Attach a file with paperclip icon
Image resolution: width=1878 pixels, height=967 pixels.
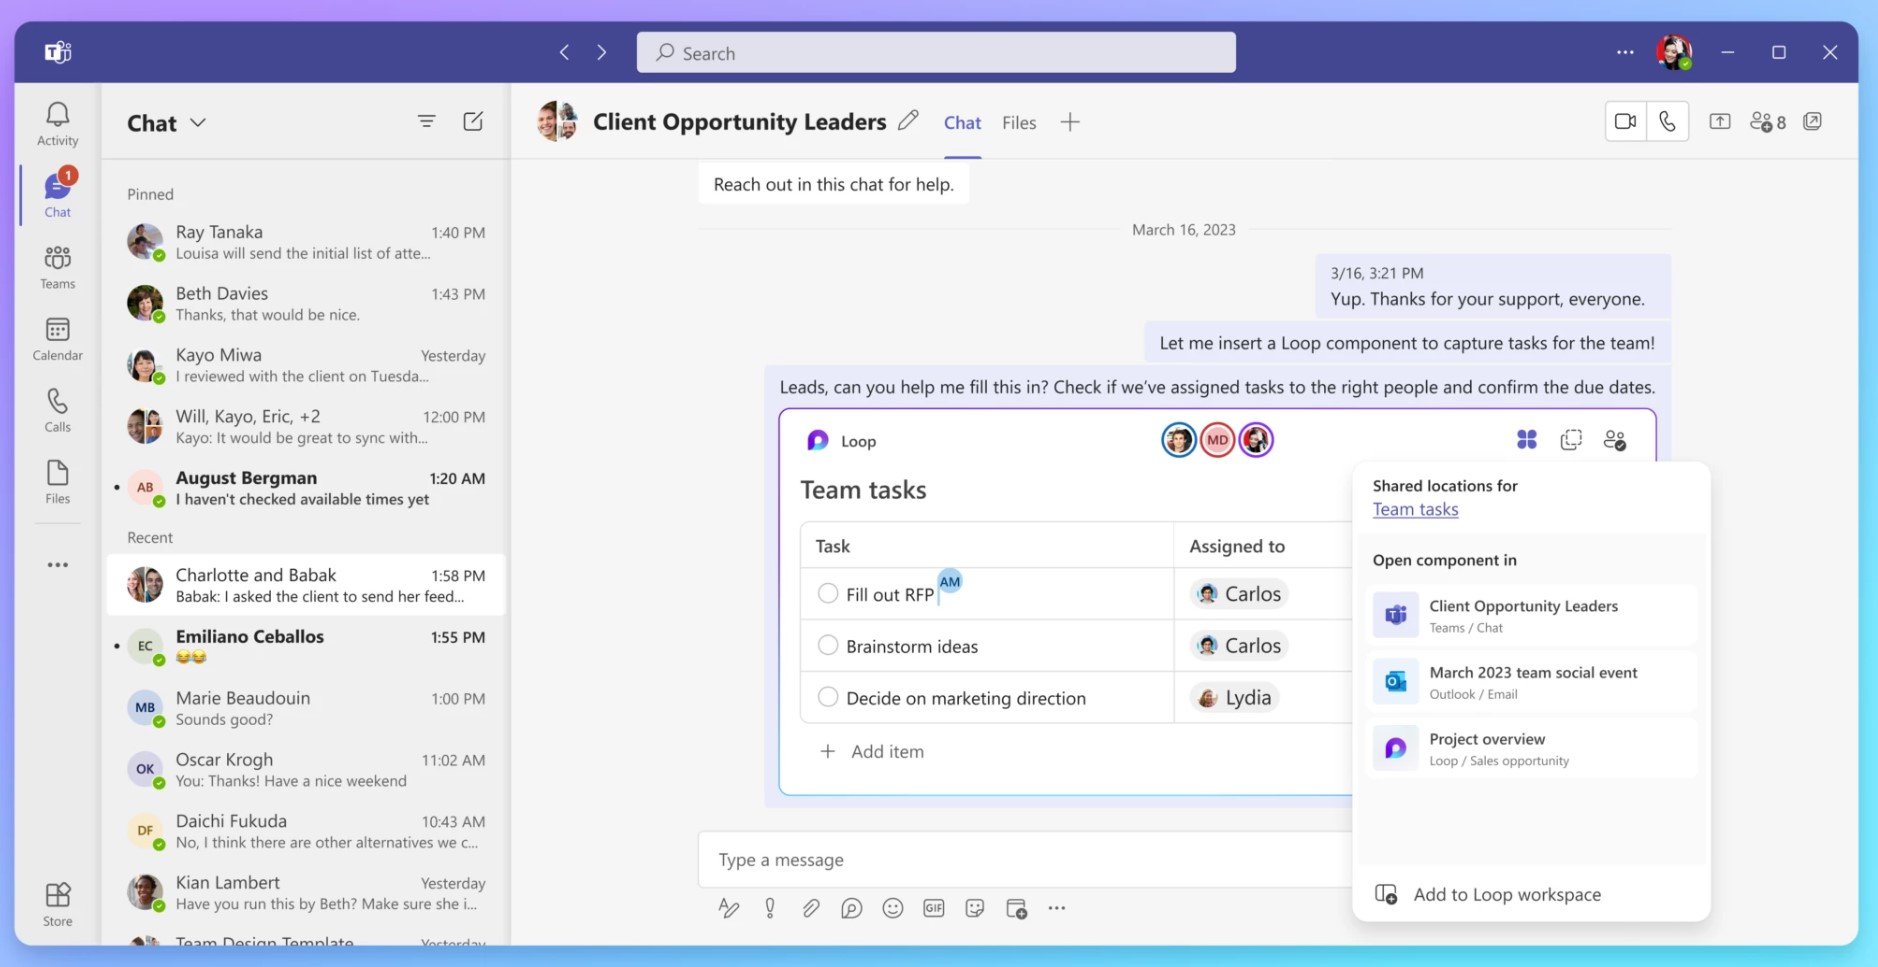(x=810, y=908)
